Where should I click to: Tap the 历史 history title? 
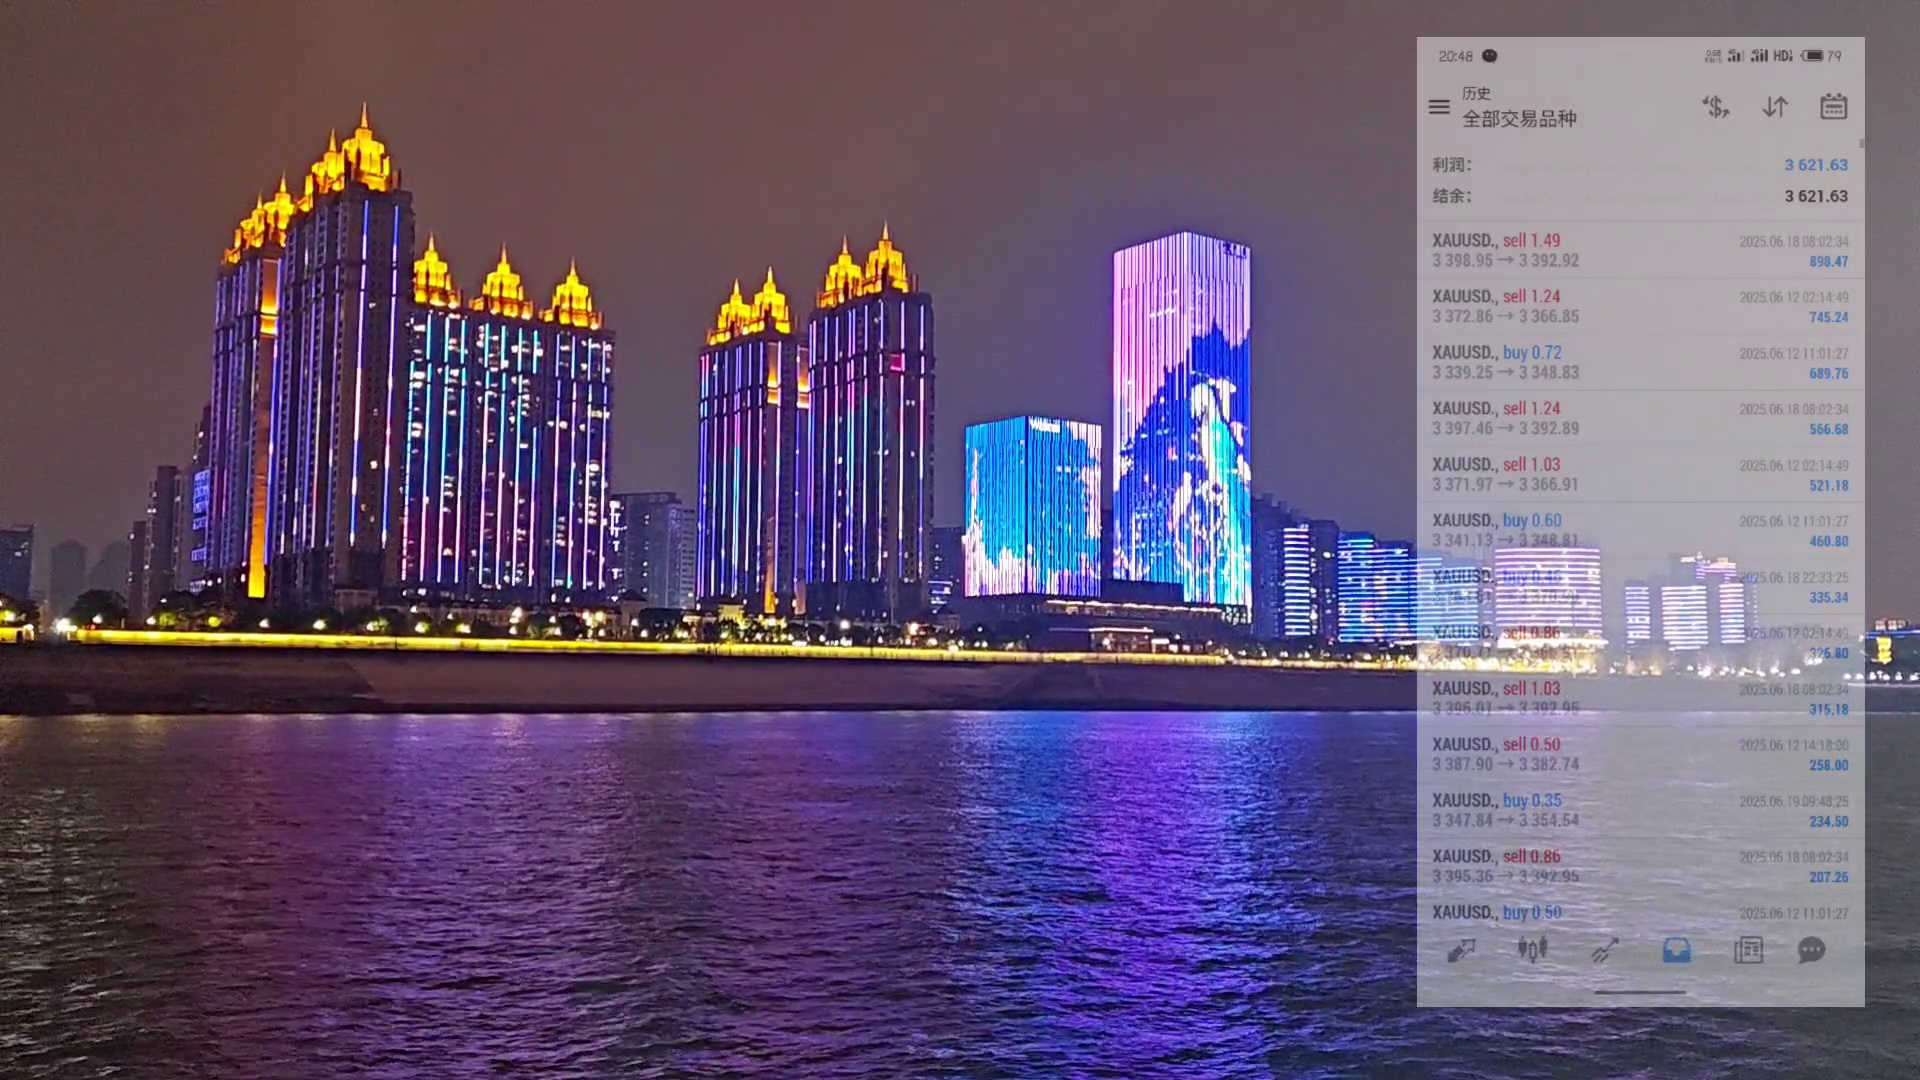point(1476,93)
